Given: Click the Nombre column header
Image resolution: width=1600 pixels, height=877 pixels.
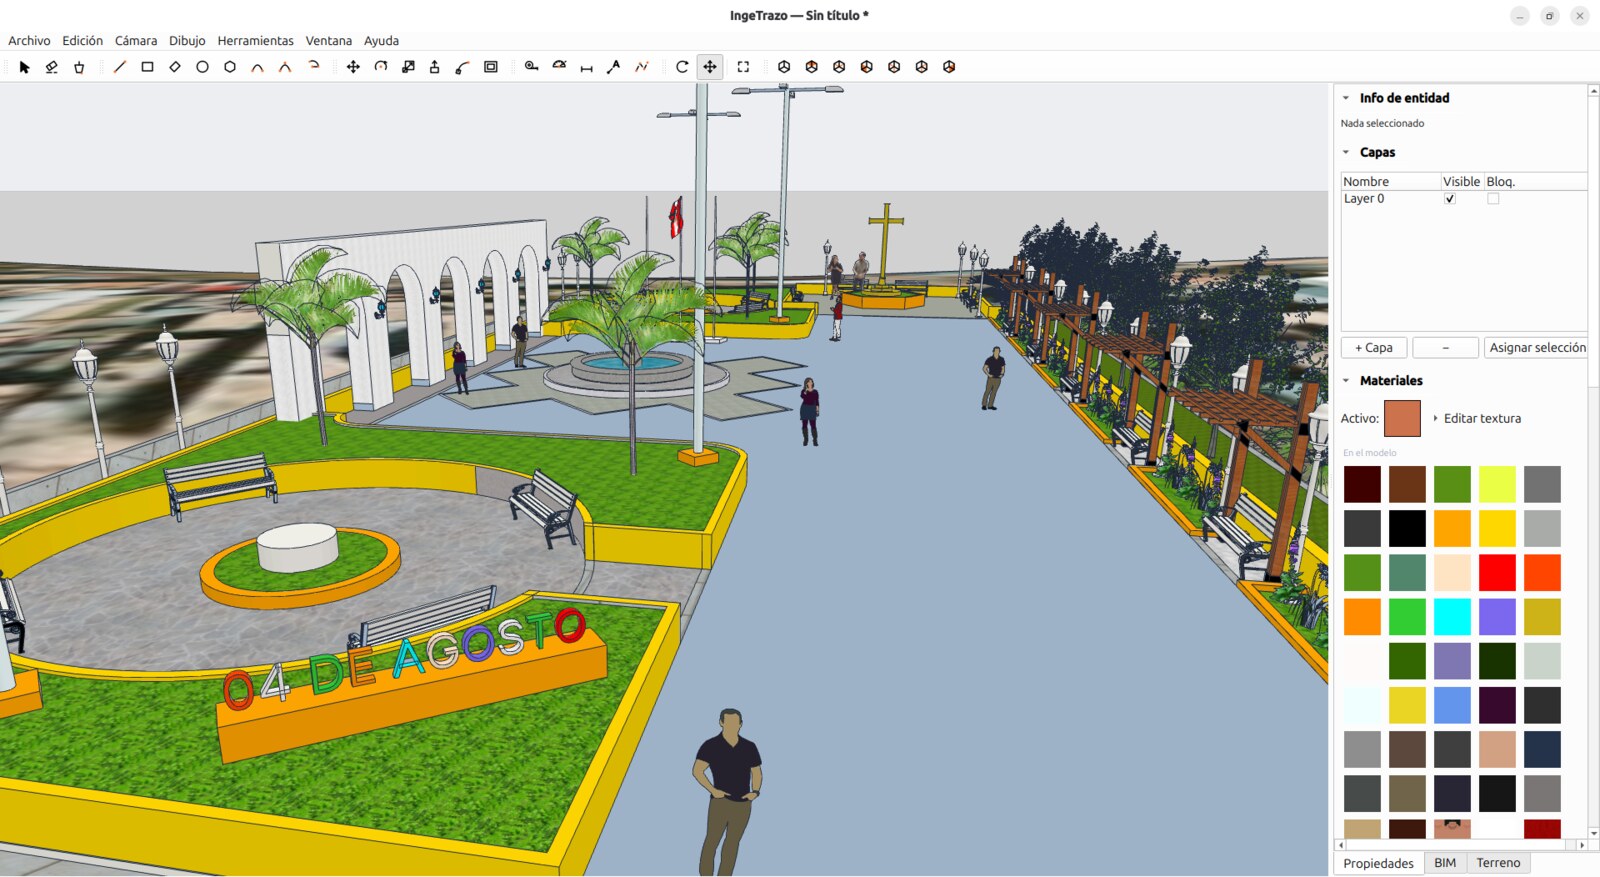Looking at the screenshot, I should [x=1390, y=182].
